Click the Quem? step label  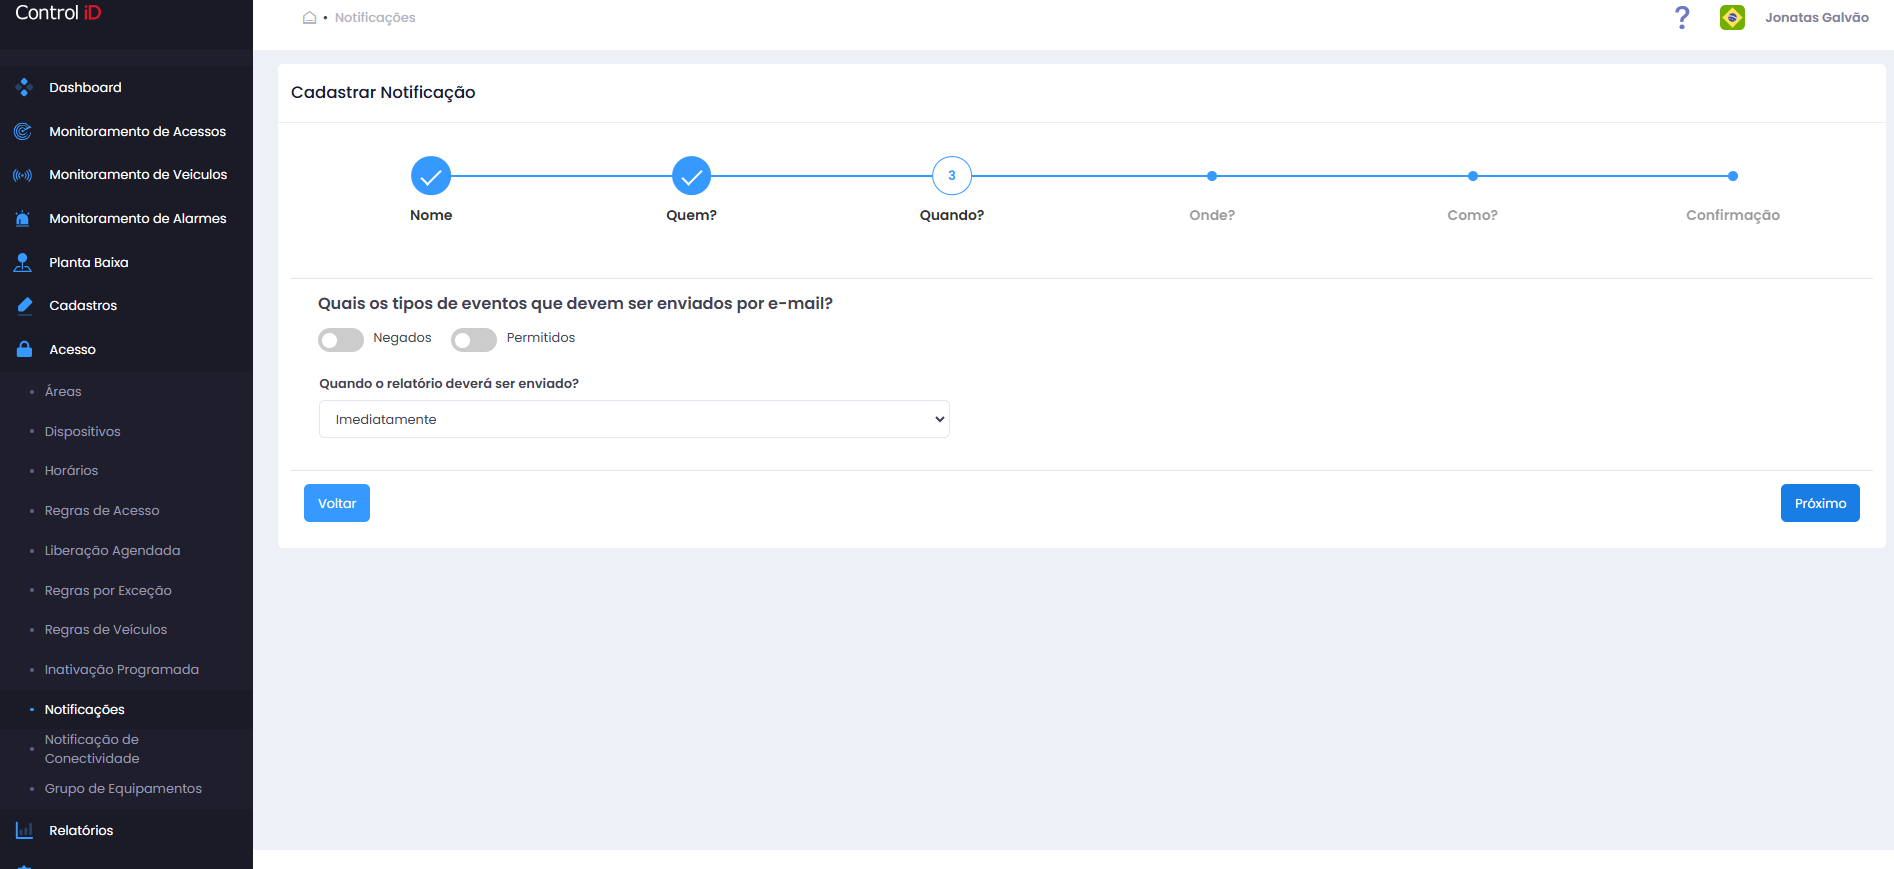[691, 215]
